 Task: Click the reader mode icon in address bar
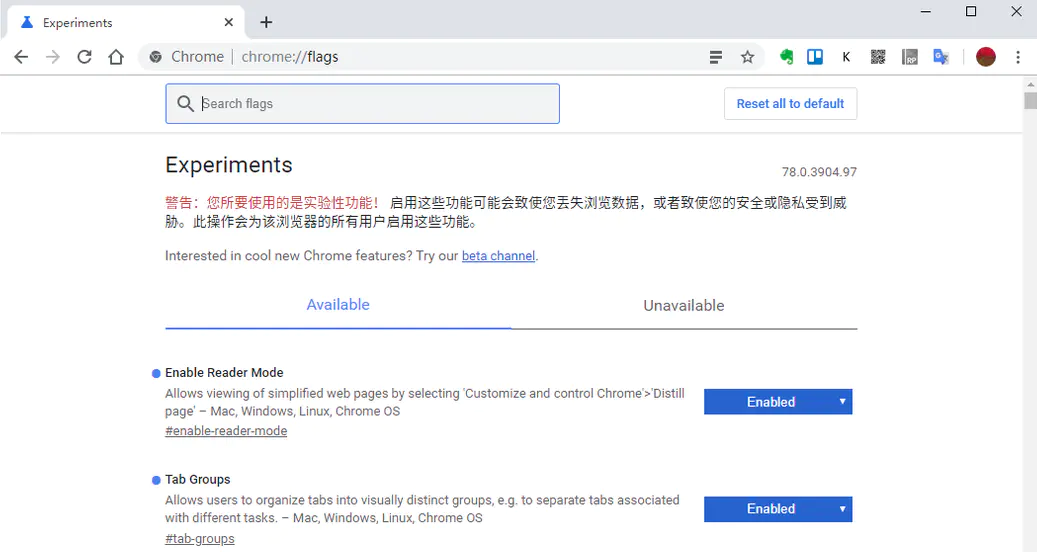[x=716, y=57]
